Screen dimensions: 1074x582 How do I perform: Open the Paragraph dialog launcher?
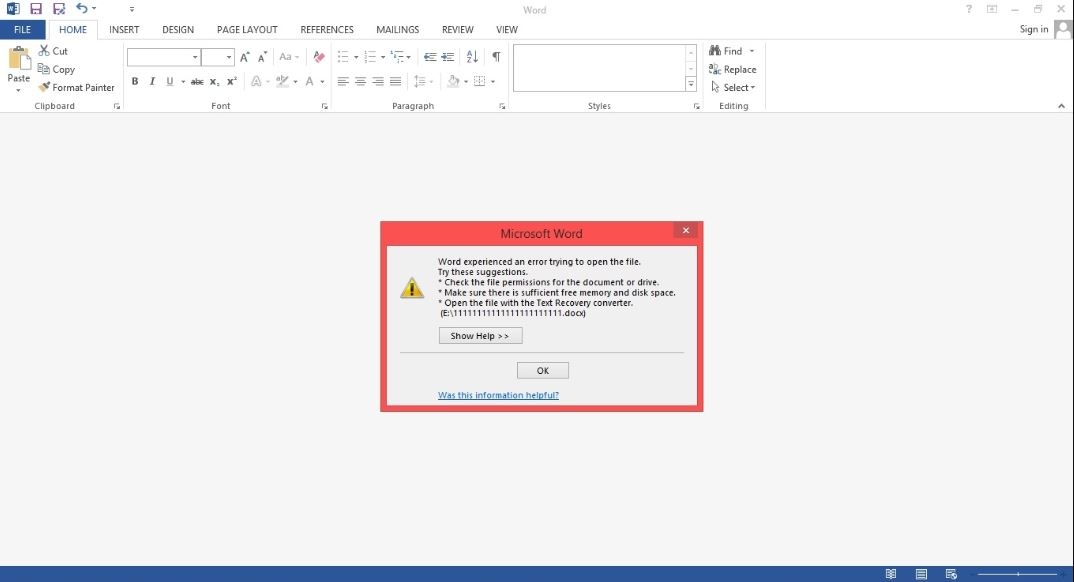pyautogui.click(x=502, y=106)
